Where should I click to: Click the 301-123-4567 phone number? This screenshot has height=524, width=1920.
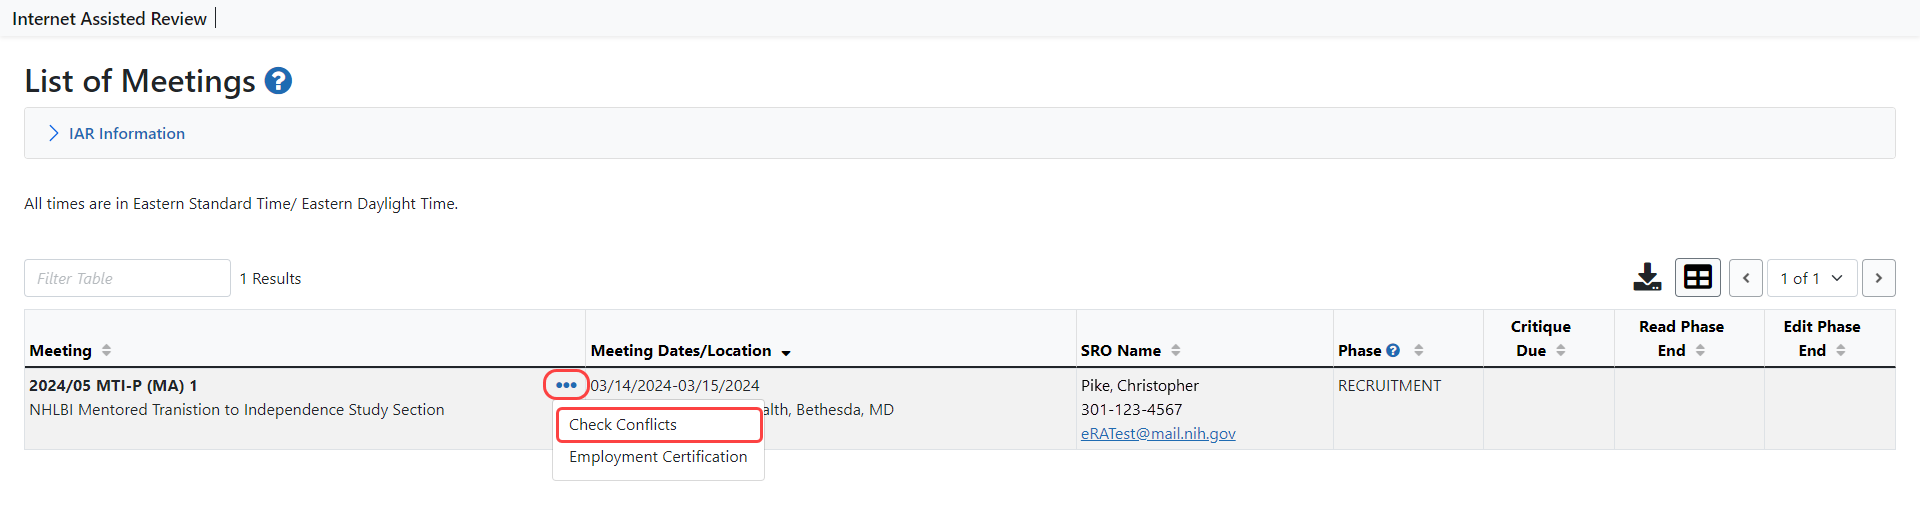point(1131,409)
